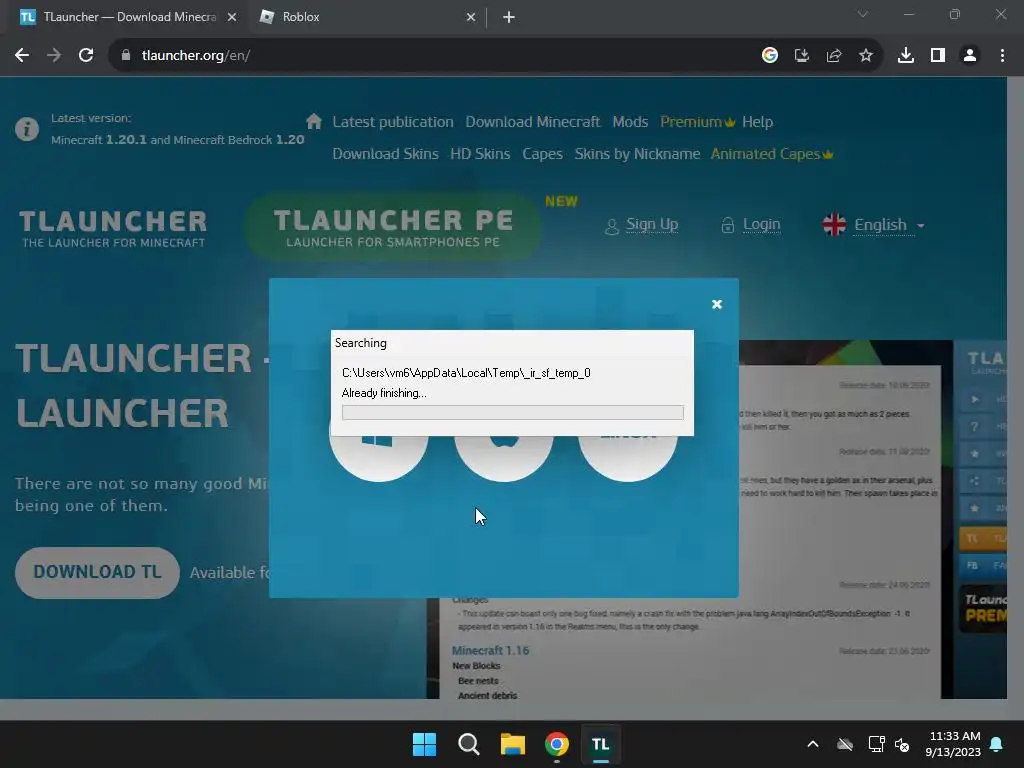Open a new browser tab
Screen dimensions: 1024x768
[509, 18]
